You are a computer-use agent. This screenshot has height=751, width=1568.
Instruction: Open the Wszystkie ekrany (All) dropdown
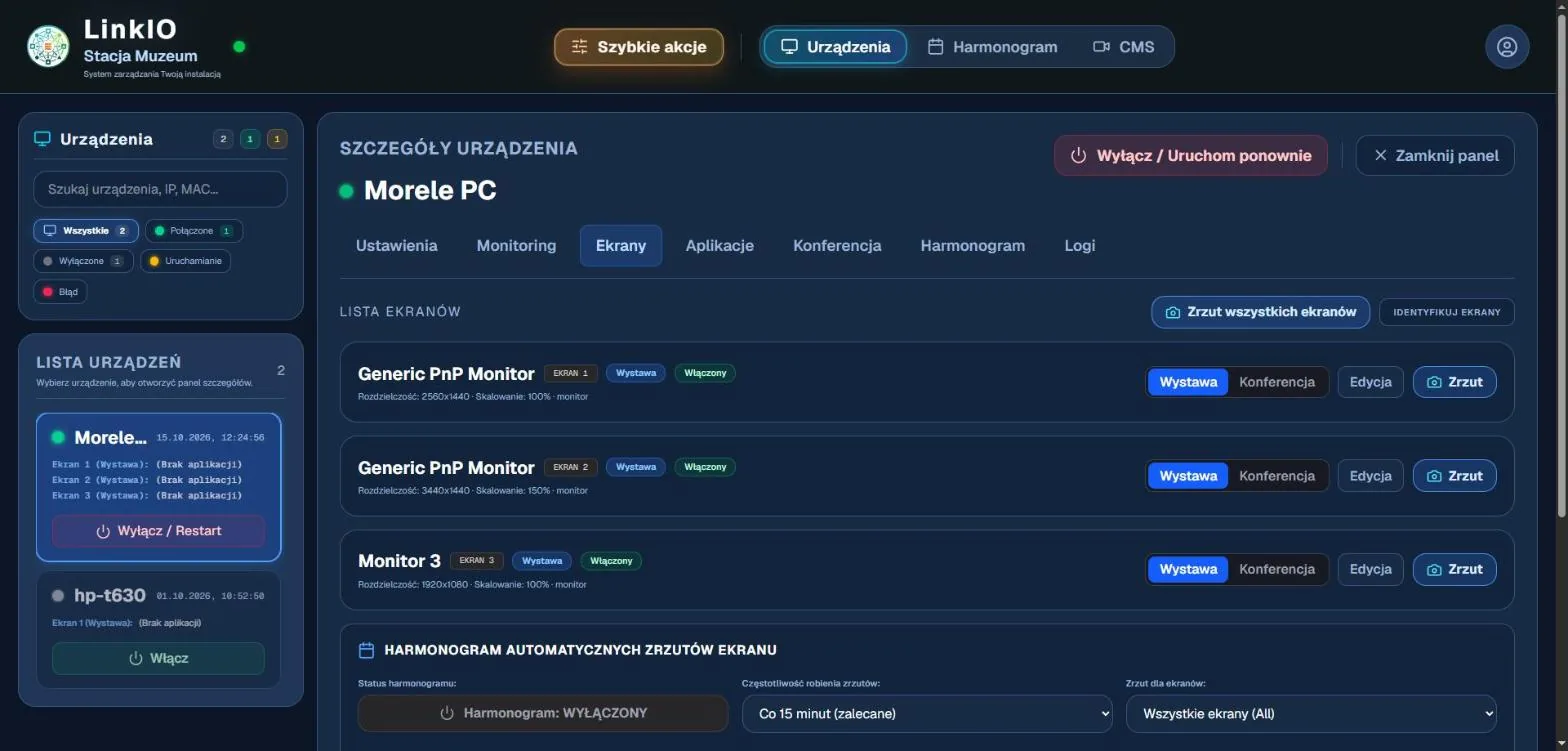(1311, 713)
